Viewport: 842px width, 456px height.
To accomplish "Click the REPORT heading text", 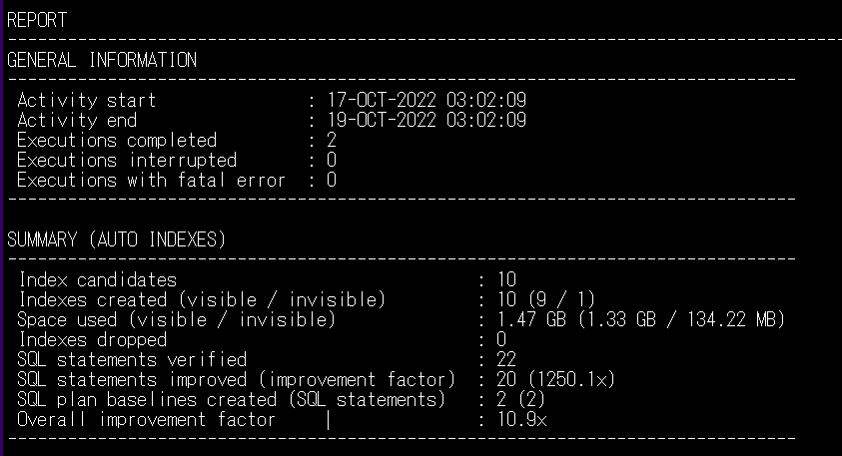I will click(37, 17).
